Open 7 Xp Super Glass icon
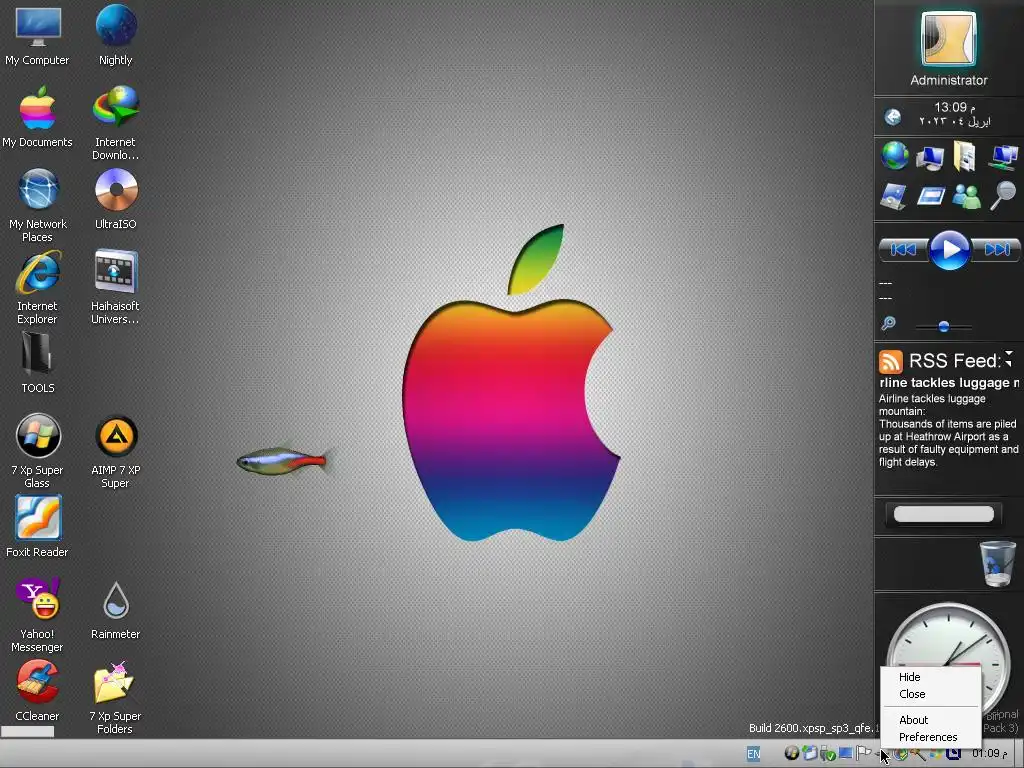Image resolution: width=1024 pixels, height=768 pixels. pos(37,451)
